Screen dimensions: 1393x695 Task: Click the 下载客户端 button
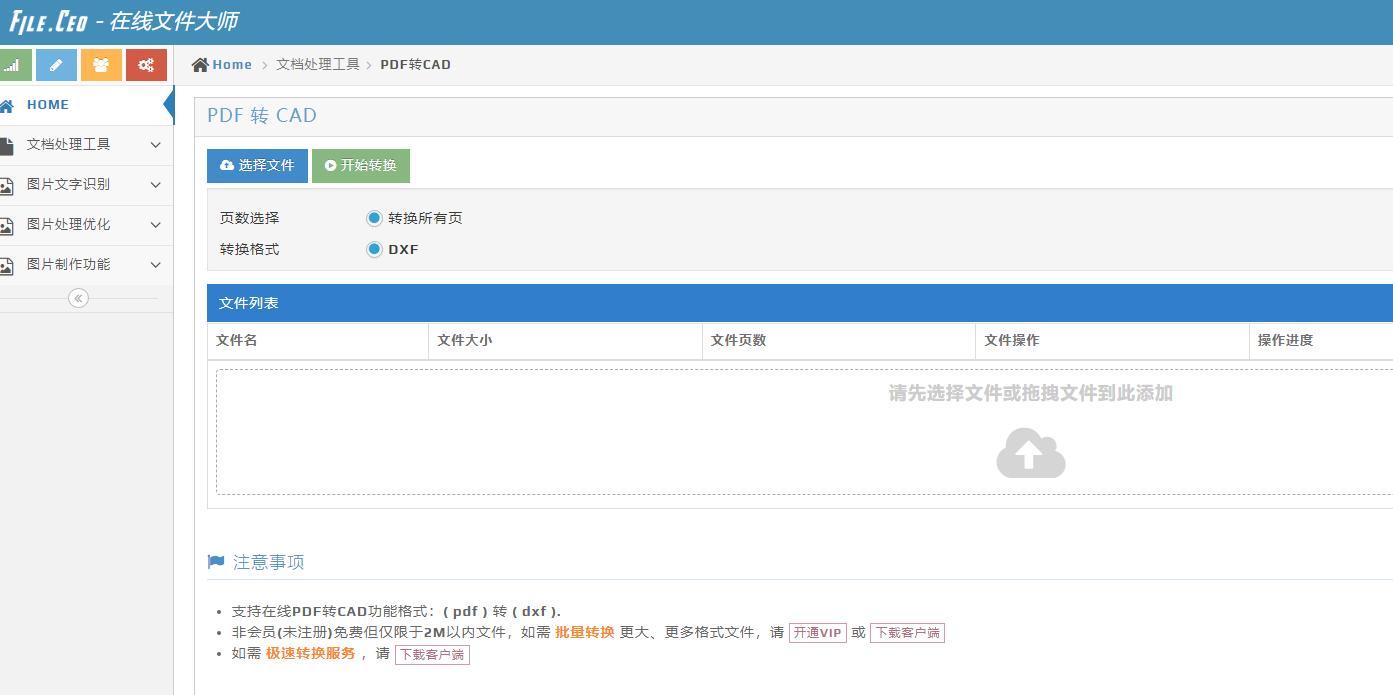tap(907, 632)
